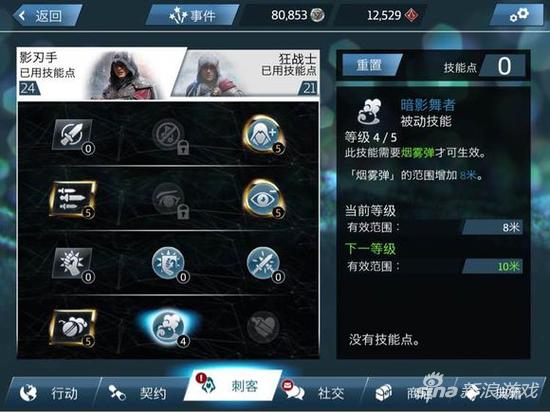Viewport: 550px width, 412px height.
Task: Tap the highlighted 暗影舞者 smoke skill
Action: [169, 327]
